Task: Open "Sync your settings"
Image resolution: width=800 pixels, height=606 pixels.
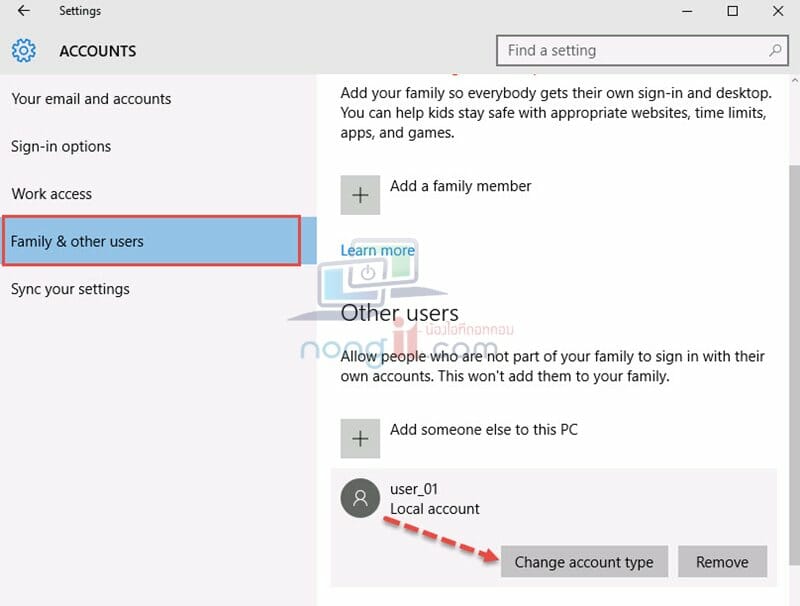Action: [x=70, y=289]
